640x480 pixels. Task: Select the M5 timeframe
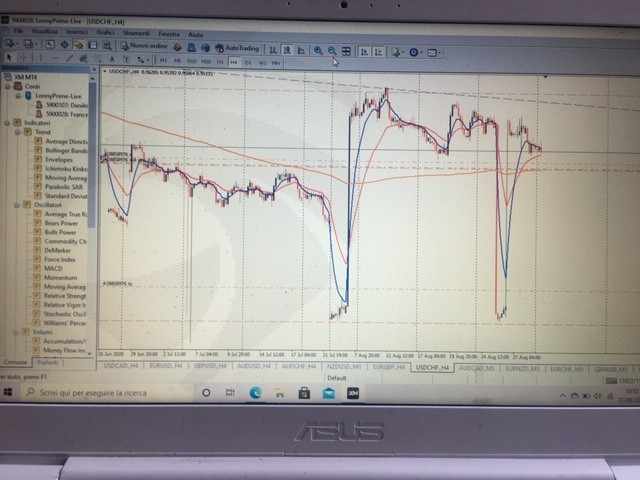point(177,61)
